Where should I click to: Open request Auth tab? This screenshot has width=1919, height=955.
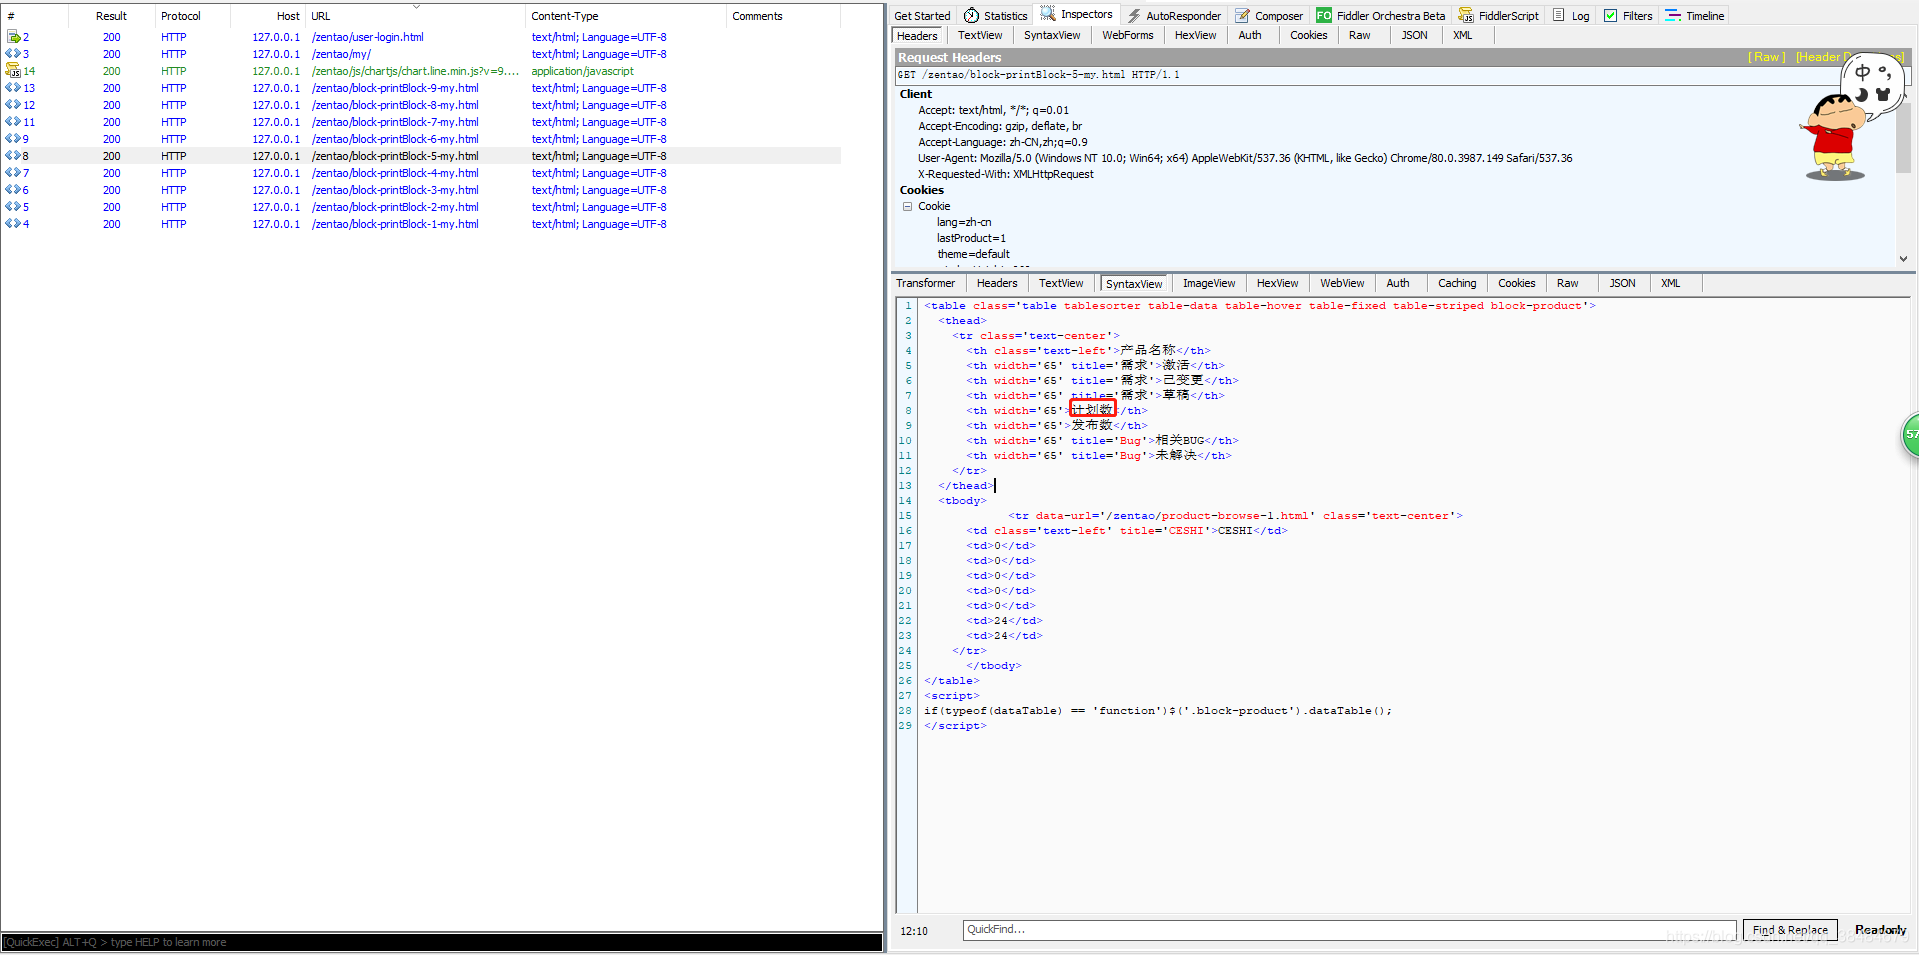(x=1250, y=35)
